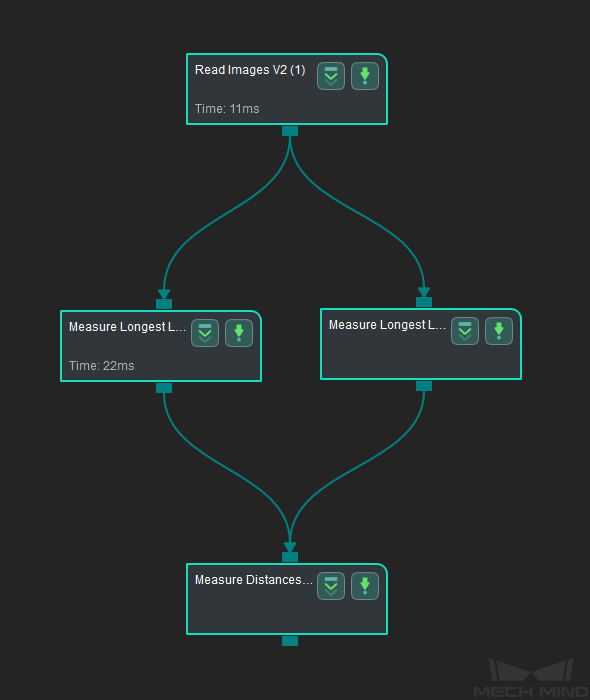This screenshot has width=590, height=700.
Task: Click the Time: 11ms label on Read Images
Action: tap(227, 109)
